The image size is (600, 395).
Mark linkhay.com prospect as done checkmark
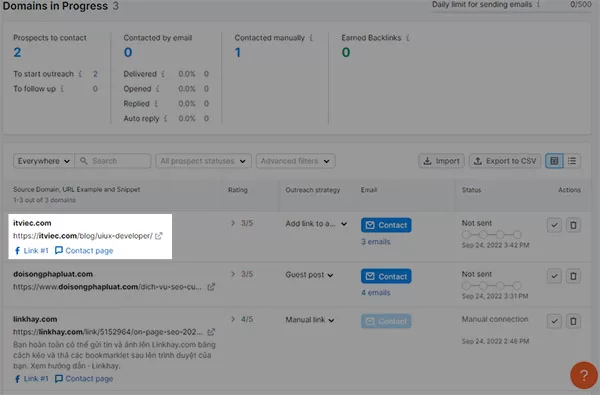[554, 321]
